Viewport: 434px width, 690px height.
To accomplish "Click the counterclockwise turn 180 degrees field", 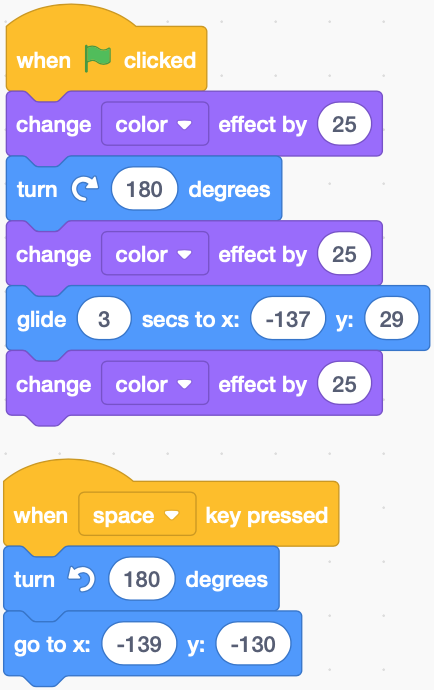I will pyautogui.click(x=142, y=579).
